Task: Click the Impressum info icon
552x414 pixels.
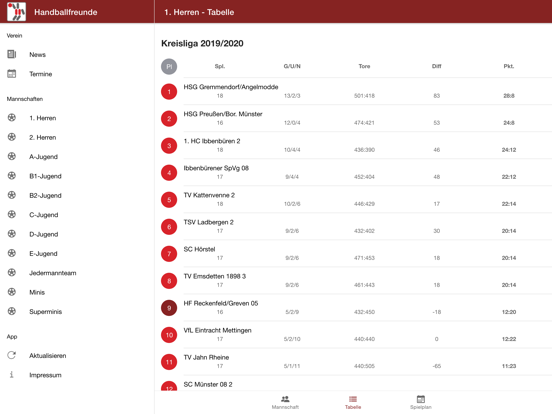Action: point(12,375)
